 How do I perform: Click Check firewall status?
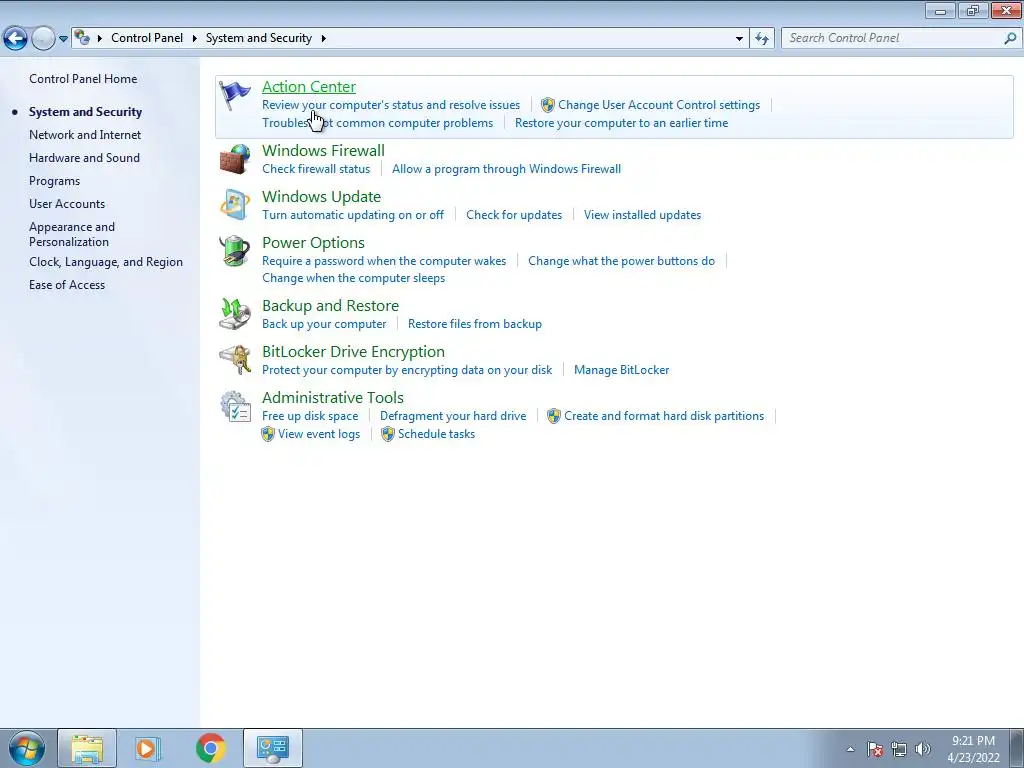pos(316,169)
